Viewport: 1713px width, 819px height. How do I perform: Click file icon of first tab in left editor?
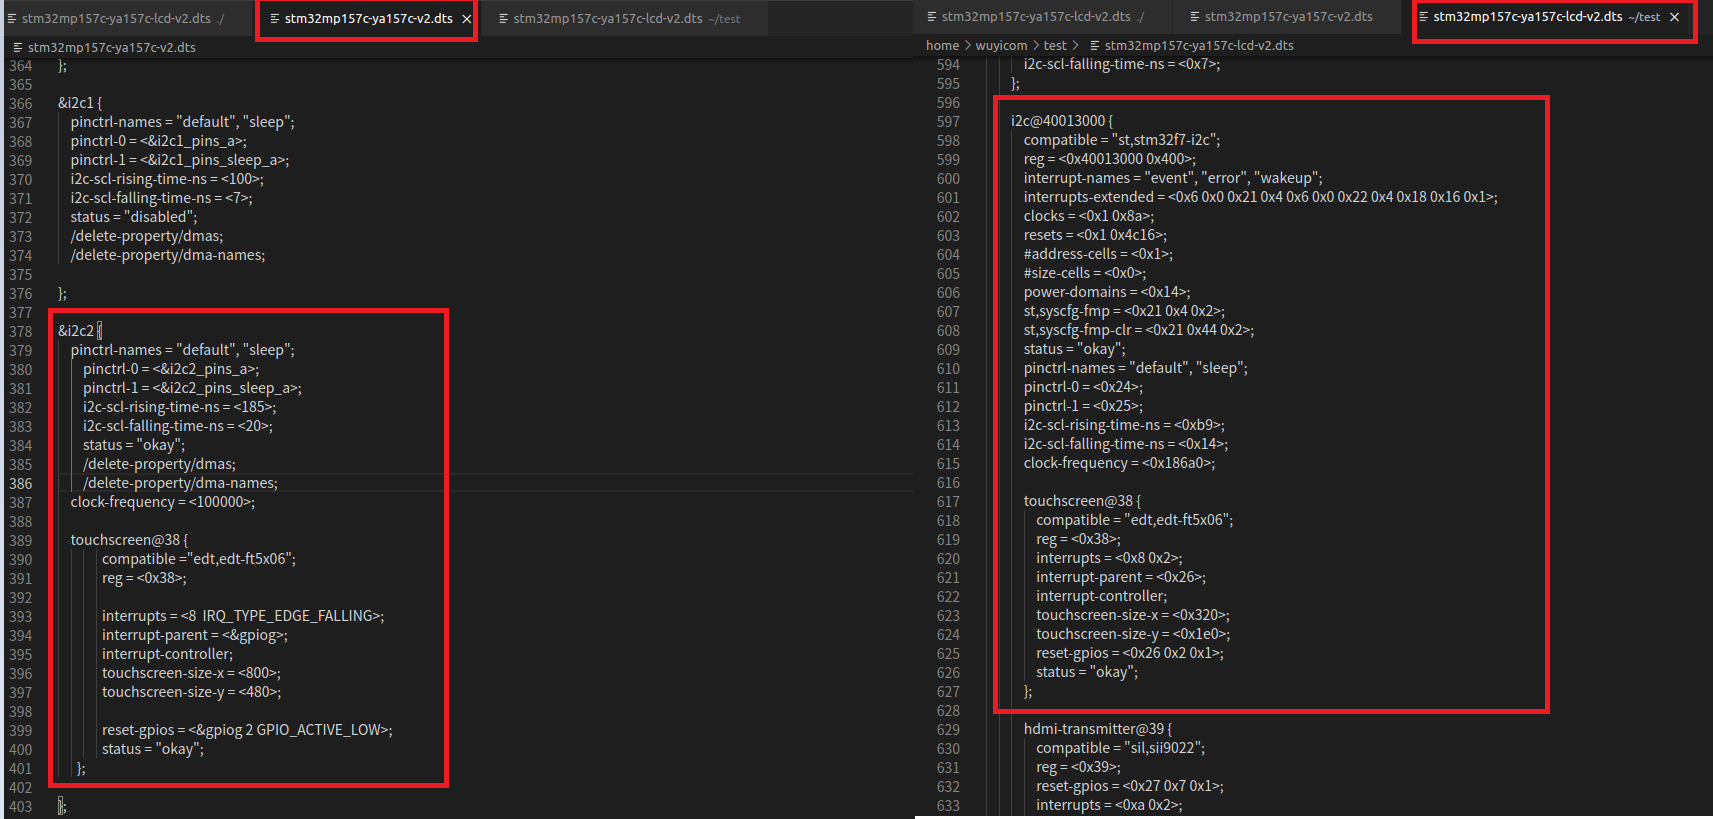pos(12,19)
